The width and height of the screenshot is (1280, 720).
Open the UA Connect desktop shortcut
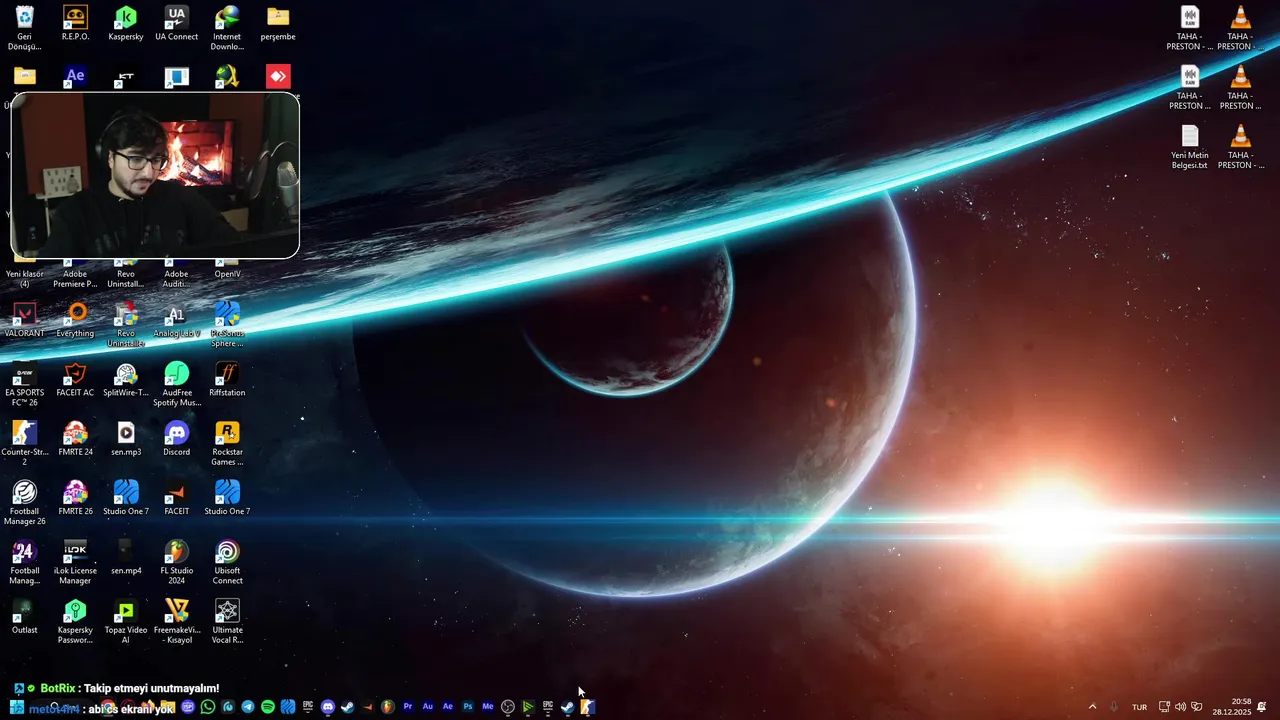[176, 24]
